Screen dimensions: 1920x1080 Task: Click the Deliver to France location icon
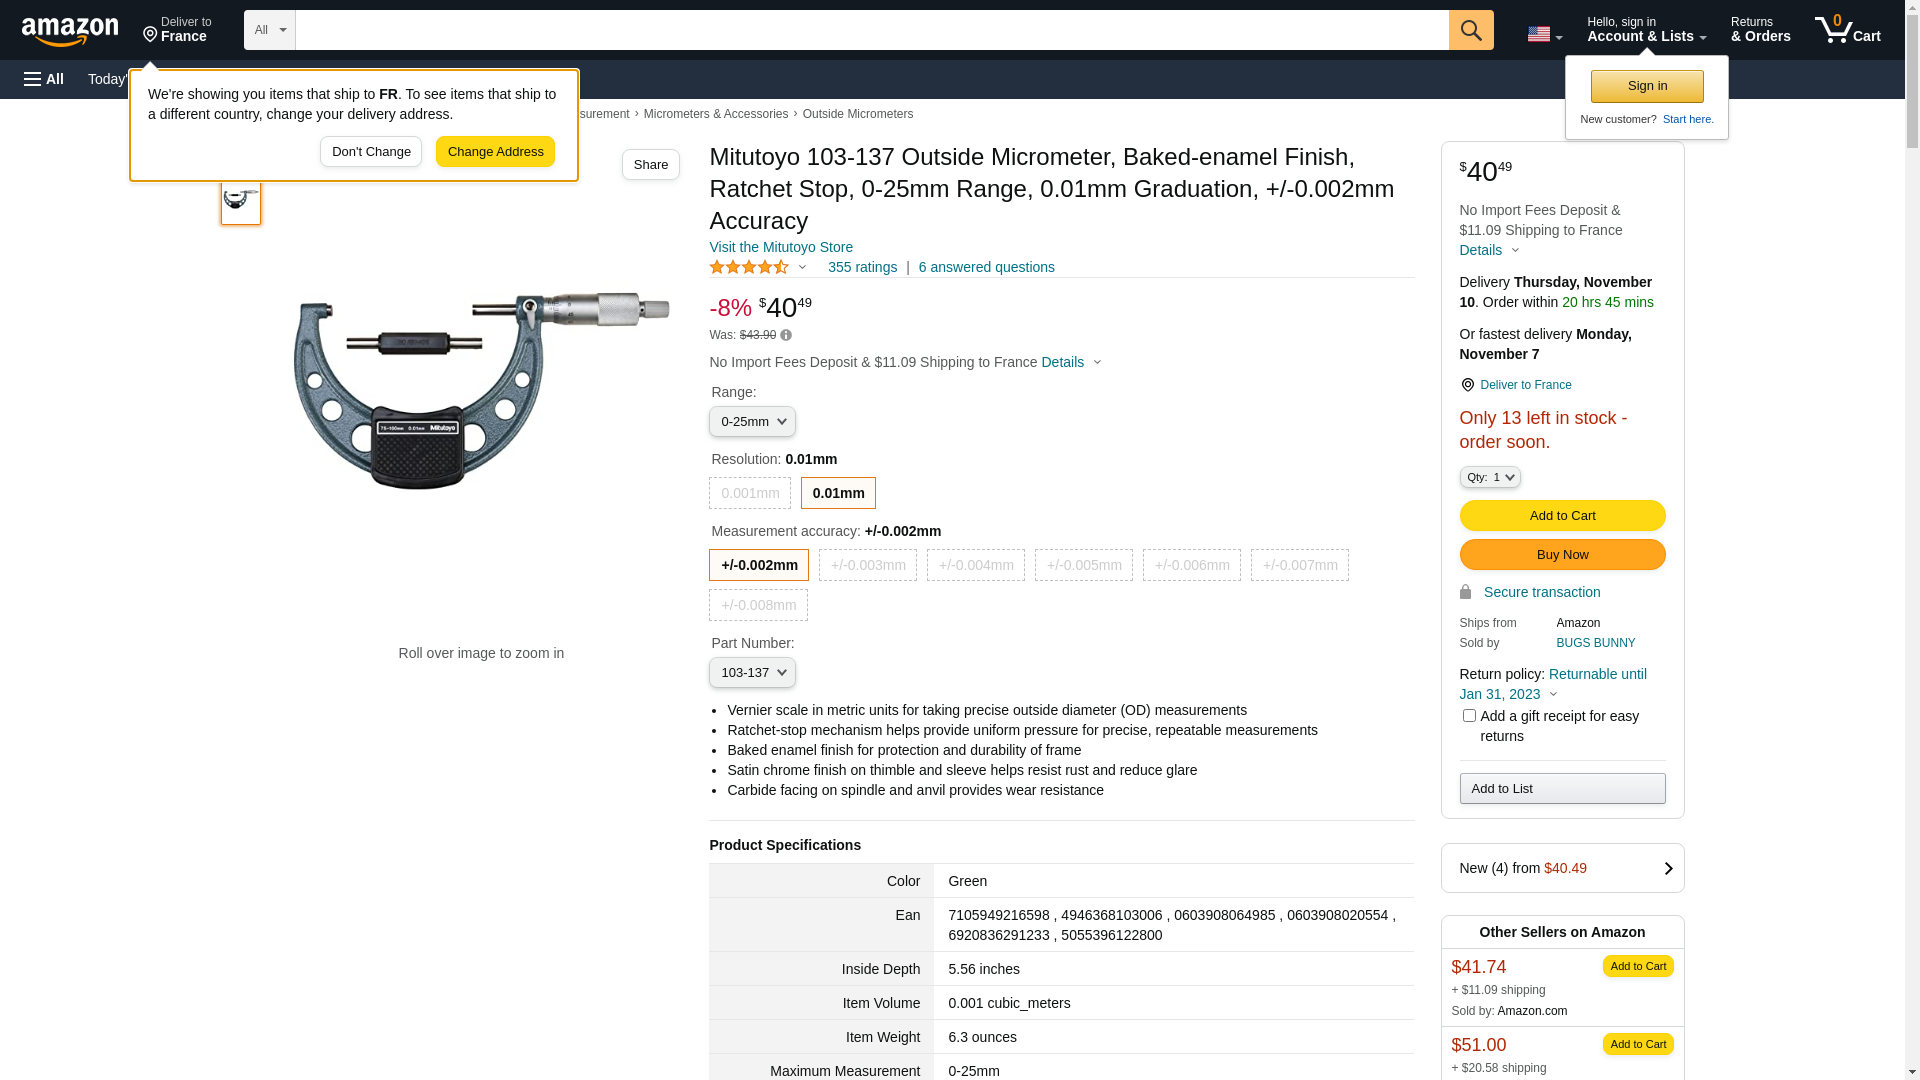(x=1467, y=385)
